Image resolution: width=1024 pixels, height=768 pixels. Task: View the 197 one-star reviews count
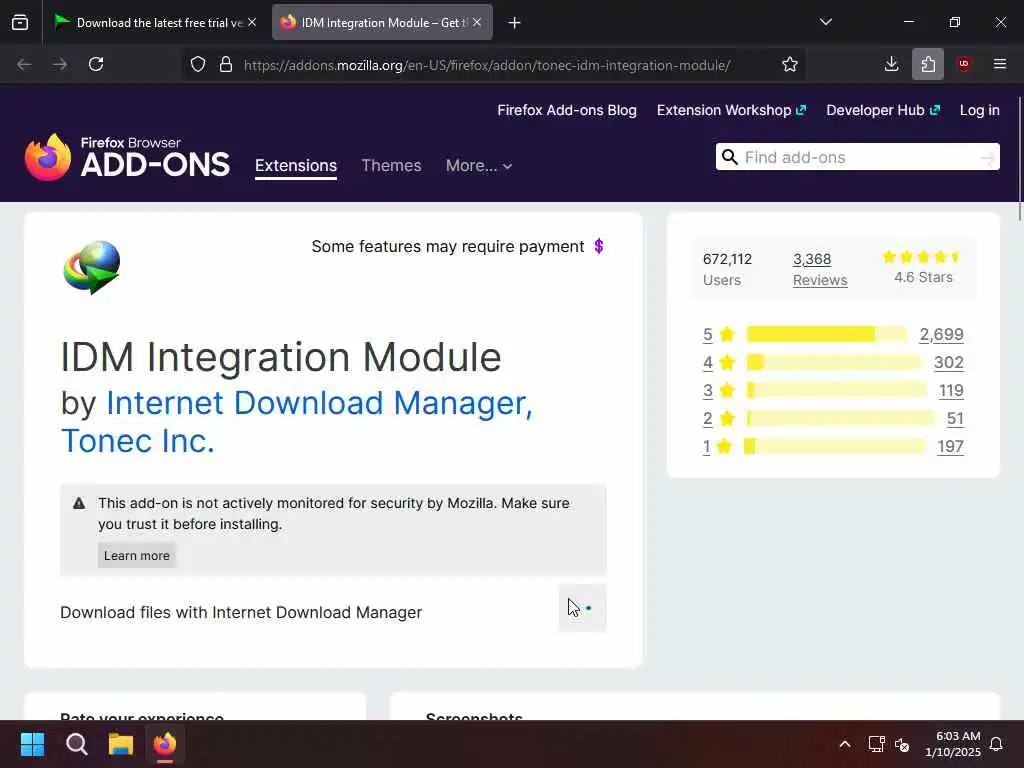coord(950,447)
